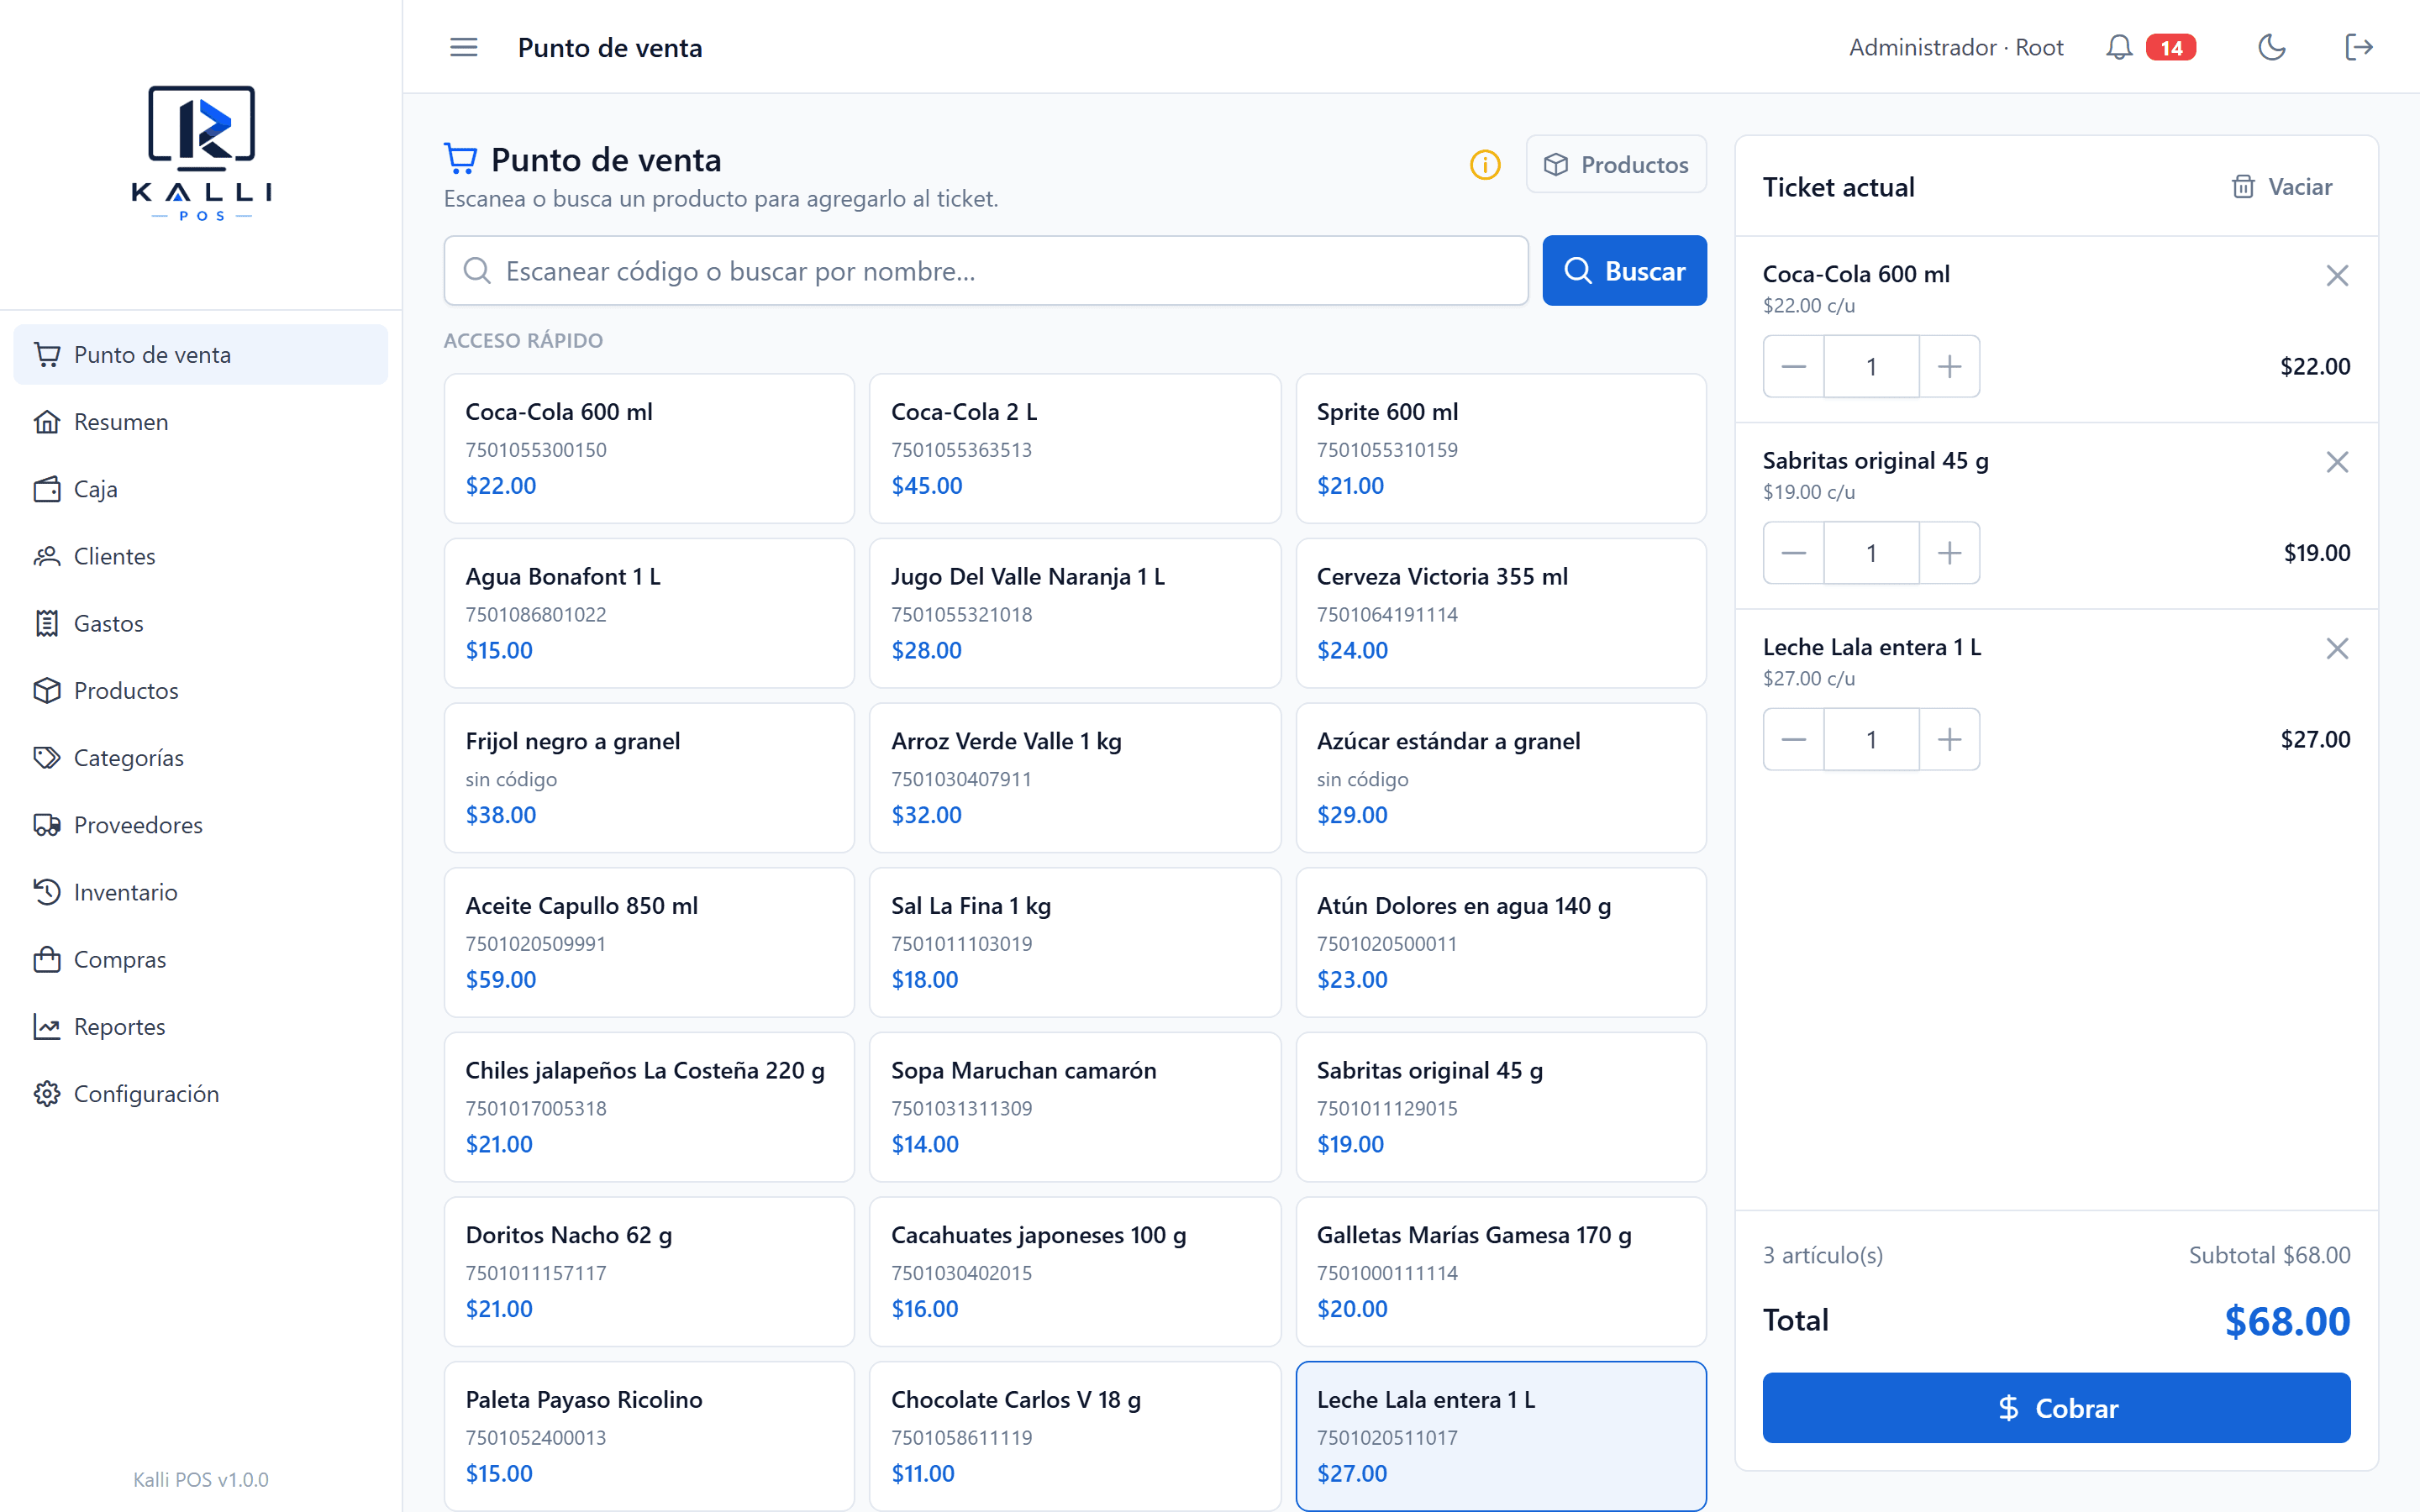Focus the product search field
The image size is (2420, 1512).
point(986,270)
